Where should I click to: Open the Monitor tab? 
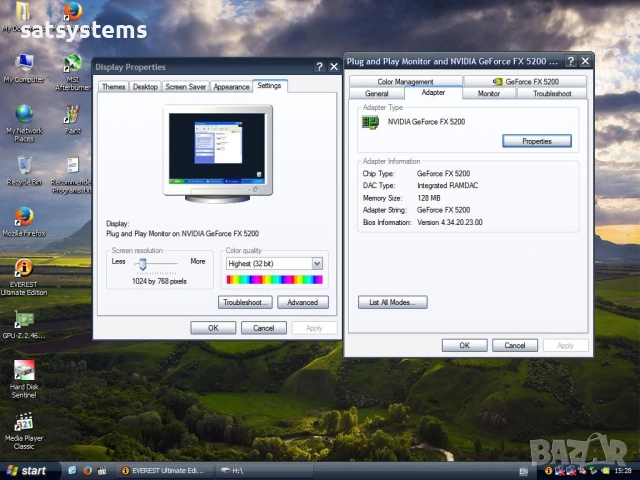489,93
